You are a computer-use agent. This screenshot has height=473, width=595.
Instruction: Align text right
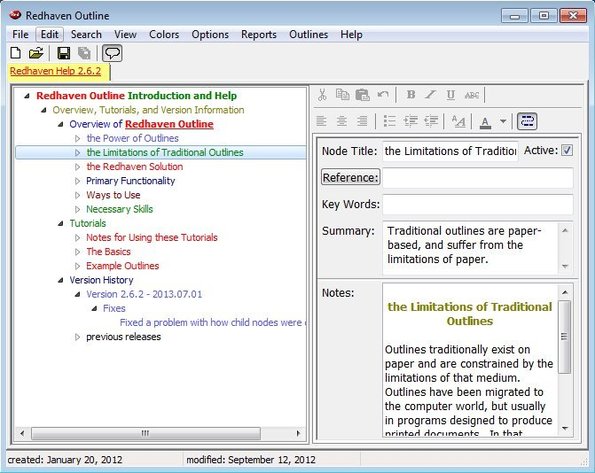pos(362,121)
